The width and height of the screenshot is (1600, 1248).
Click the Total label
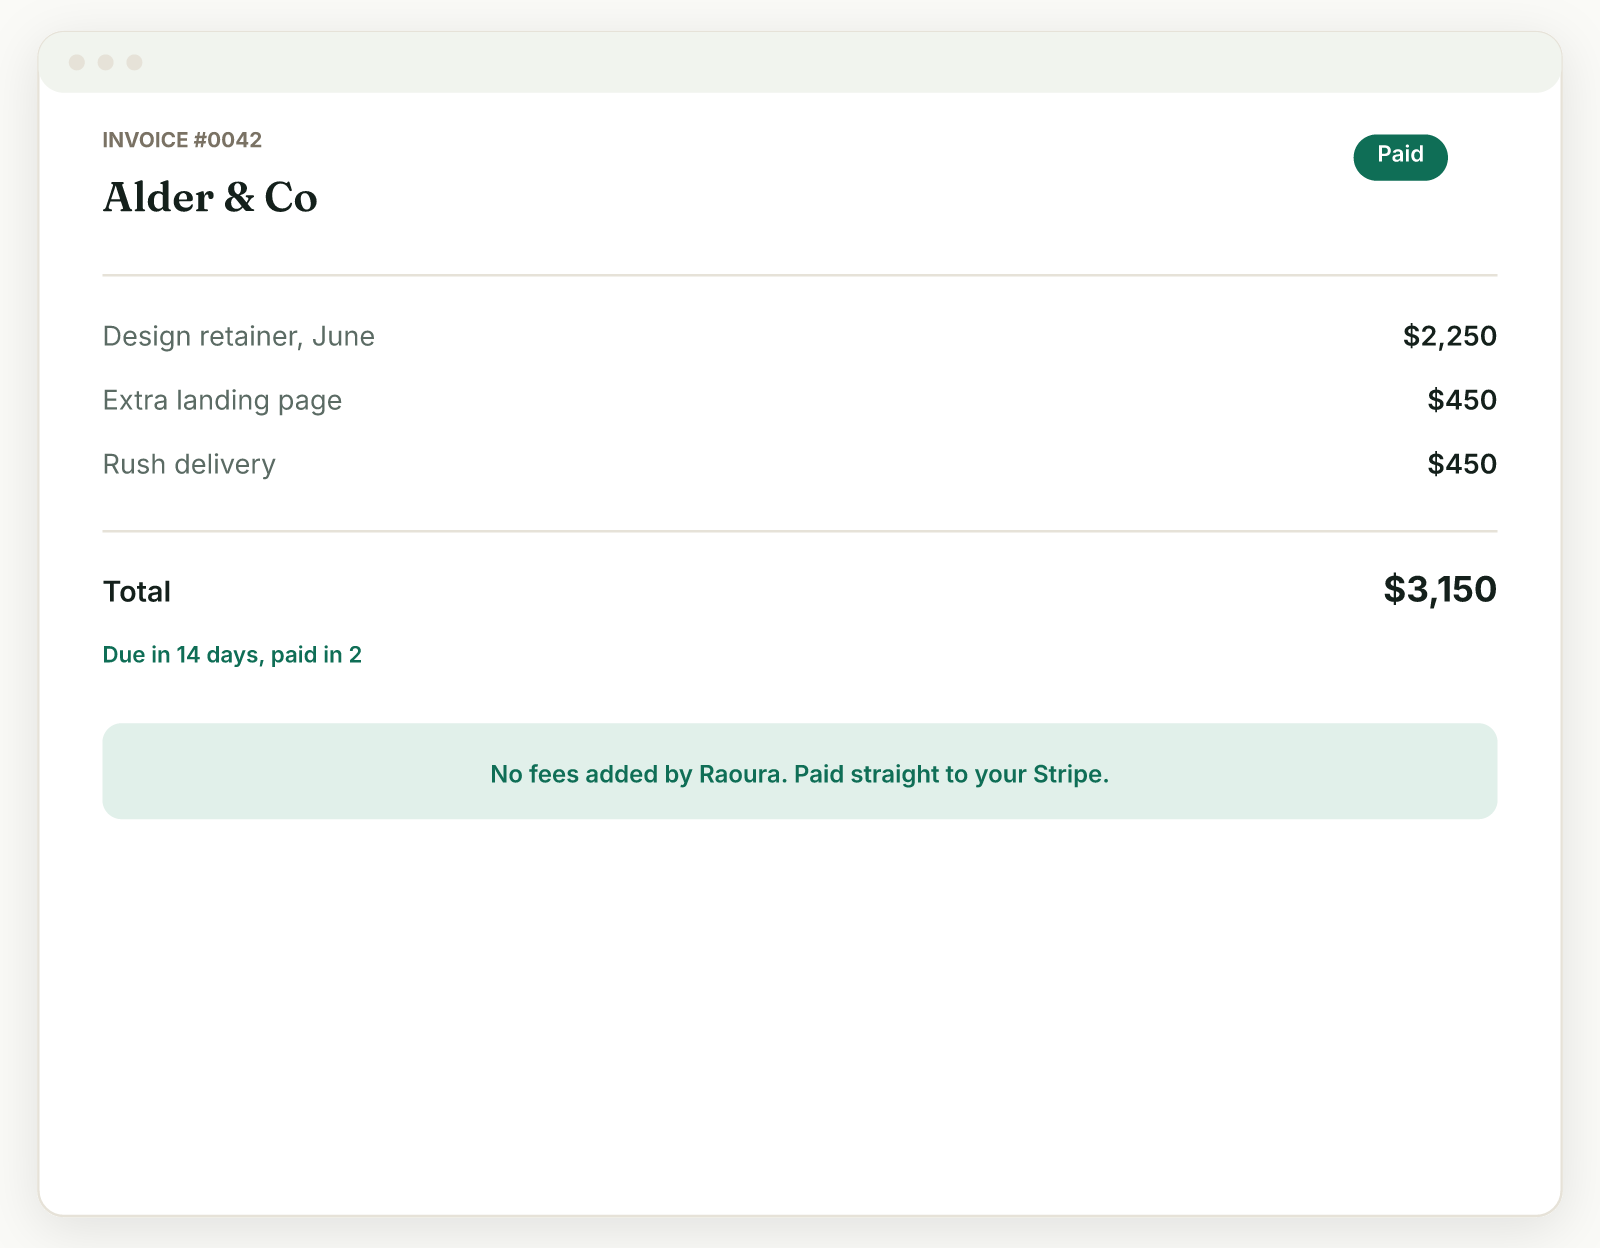click(137, 592)
